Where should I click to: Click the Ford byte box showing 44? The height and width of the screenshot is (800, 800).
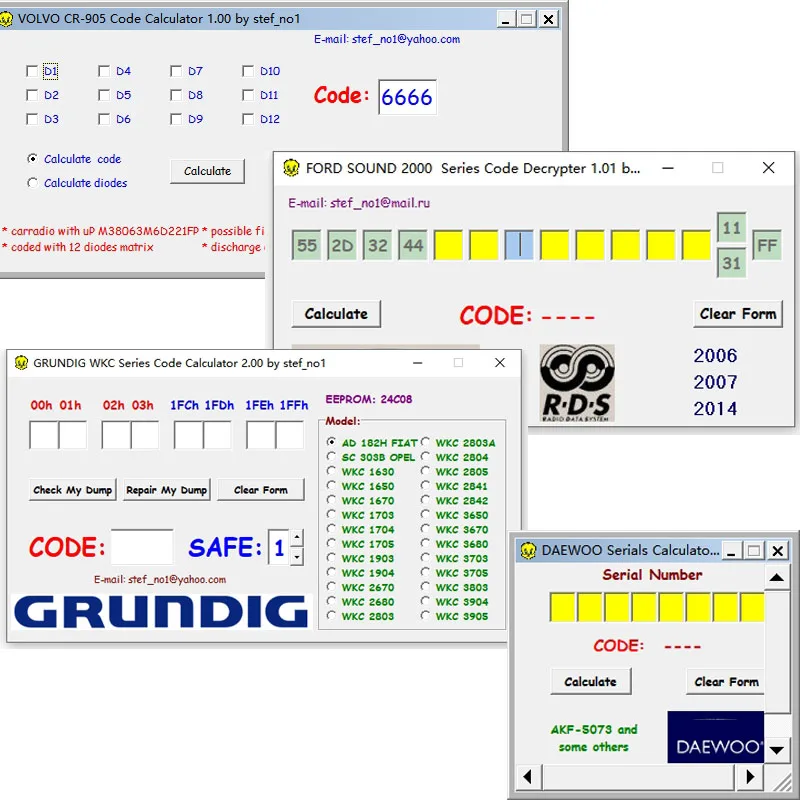(x=413, y=245)
